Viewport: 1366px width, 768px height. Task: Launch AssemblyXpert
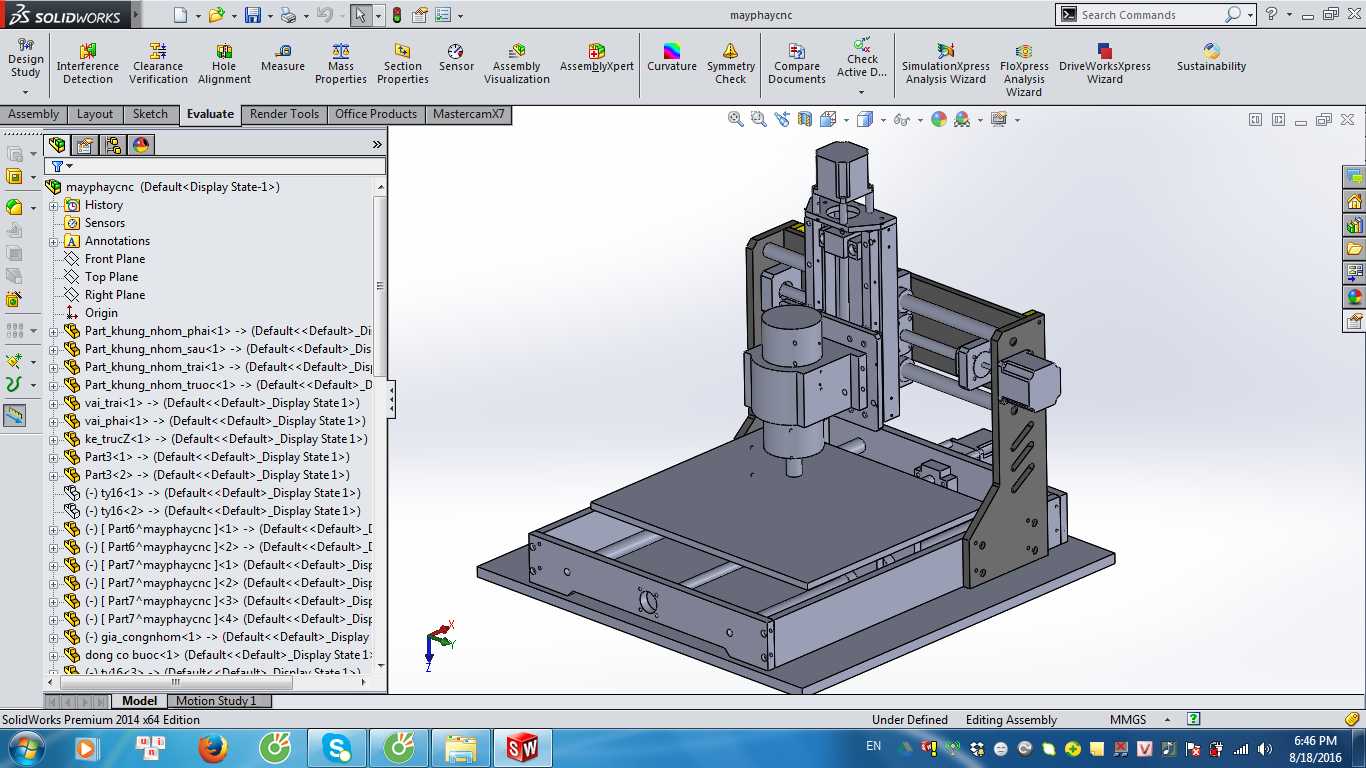pos(597,58)
